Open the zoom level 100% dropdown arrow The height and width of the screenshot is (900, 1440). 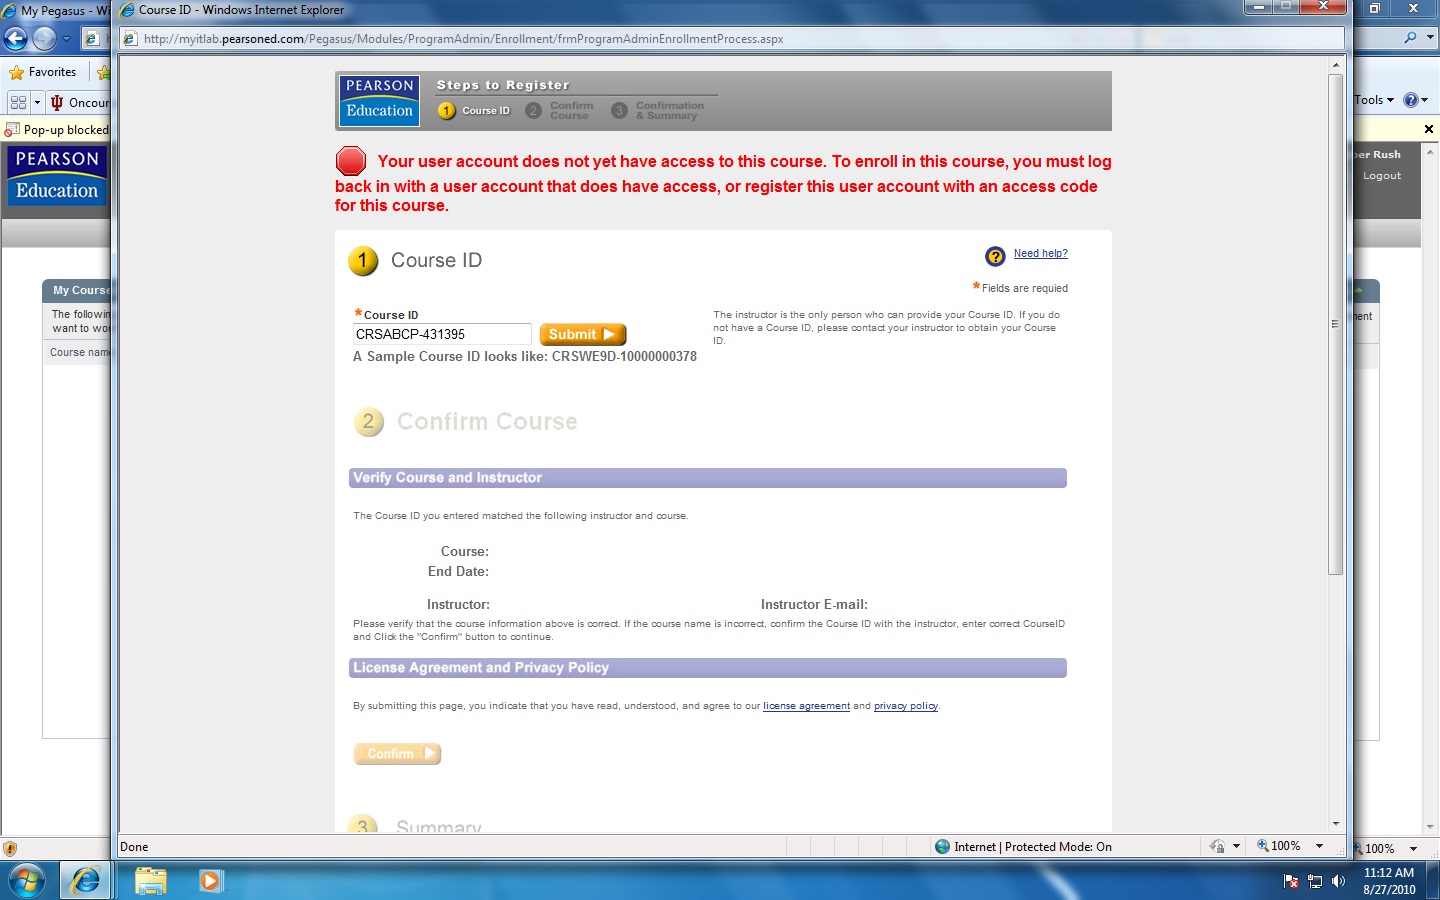[x=1319, y=846]
